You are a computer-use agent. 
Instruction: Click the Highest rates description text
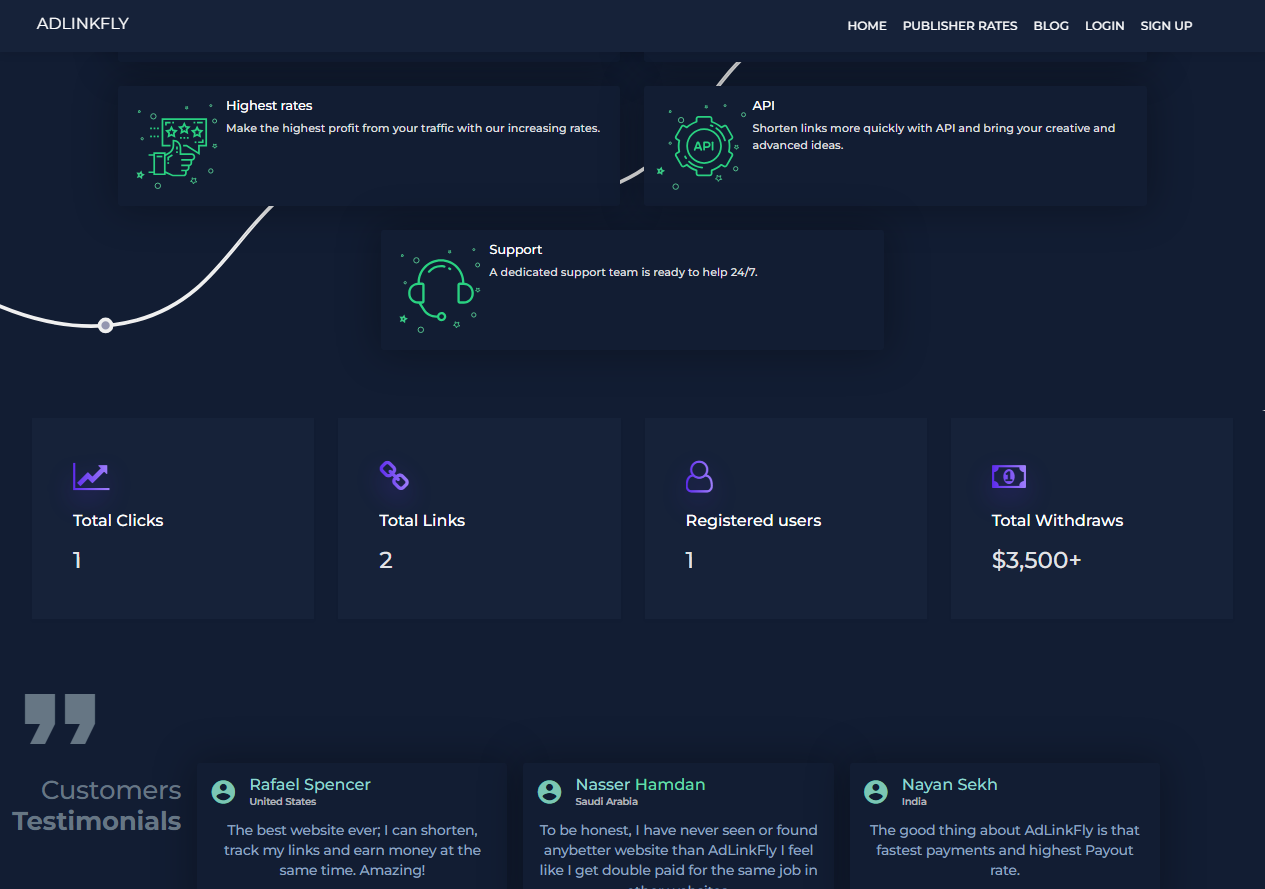tap(413, 128)
